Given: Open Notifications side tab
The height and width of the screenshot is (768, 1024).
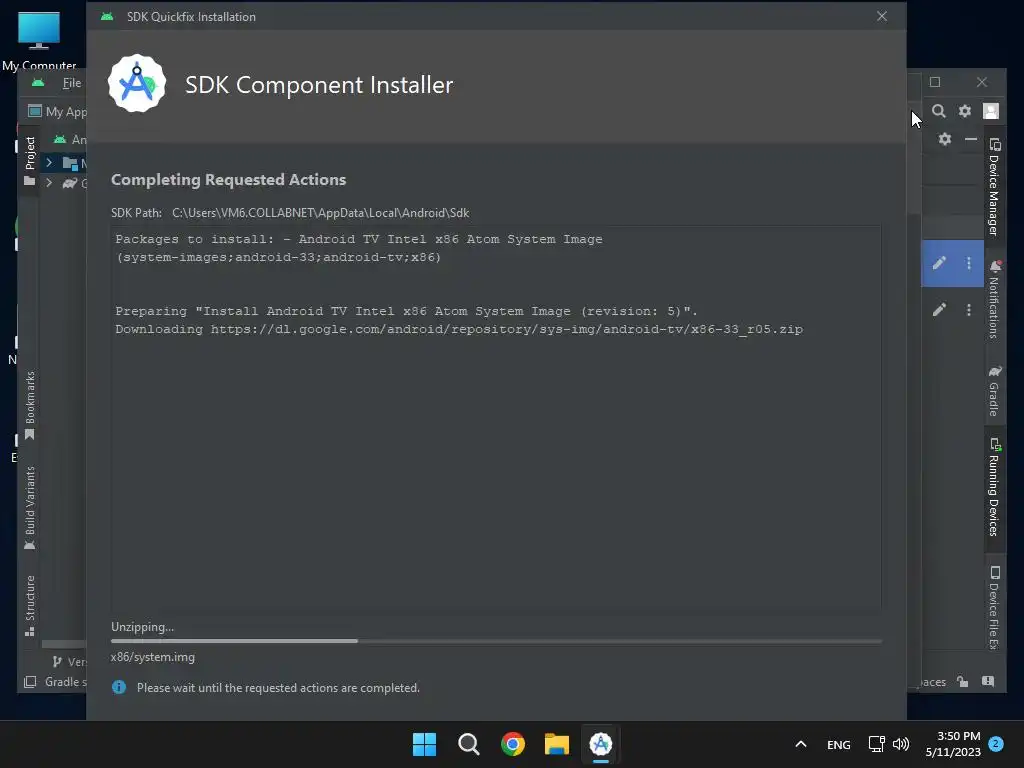Looking at the screenshot, I should pyautogui.click(x=994, y=299).
